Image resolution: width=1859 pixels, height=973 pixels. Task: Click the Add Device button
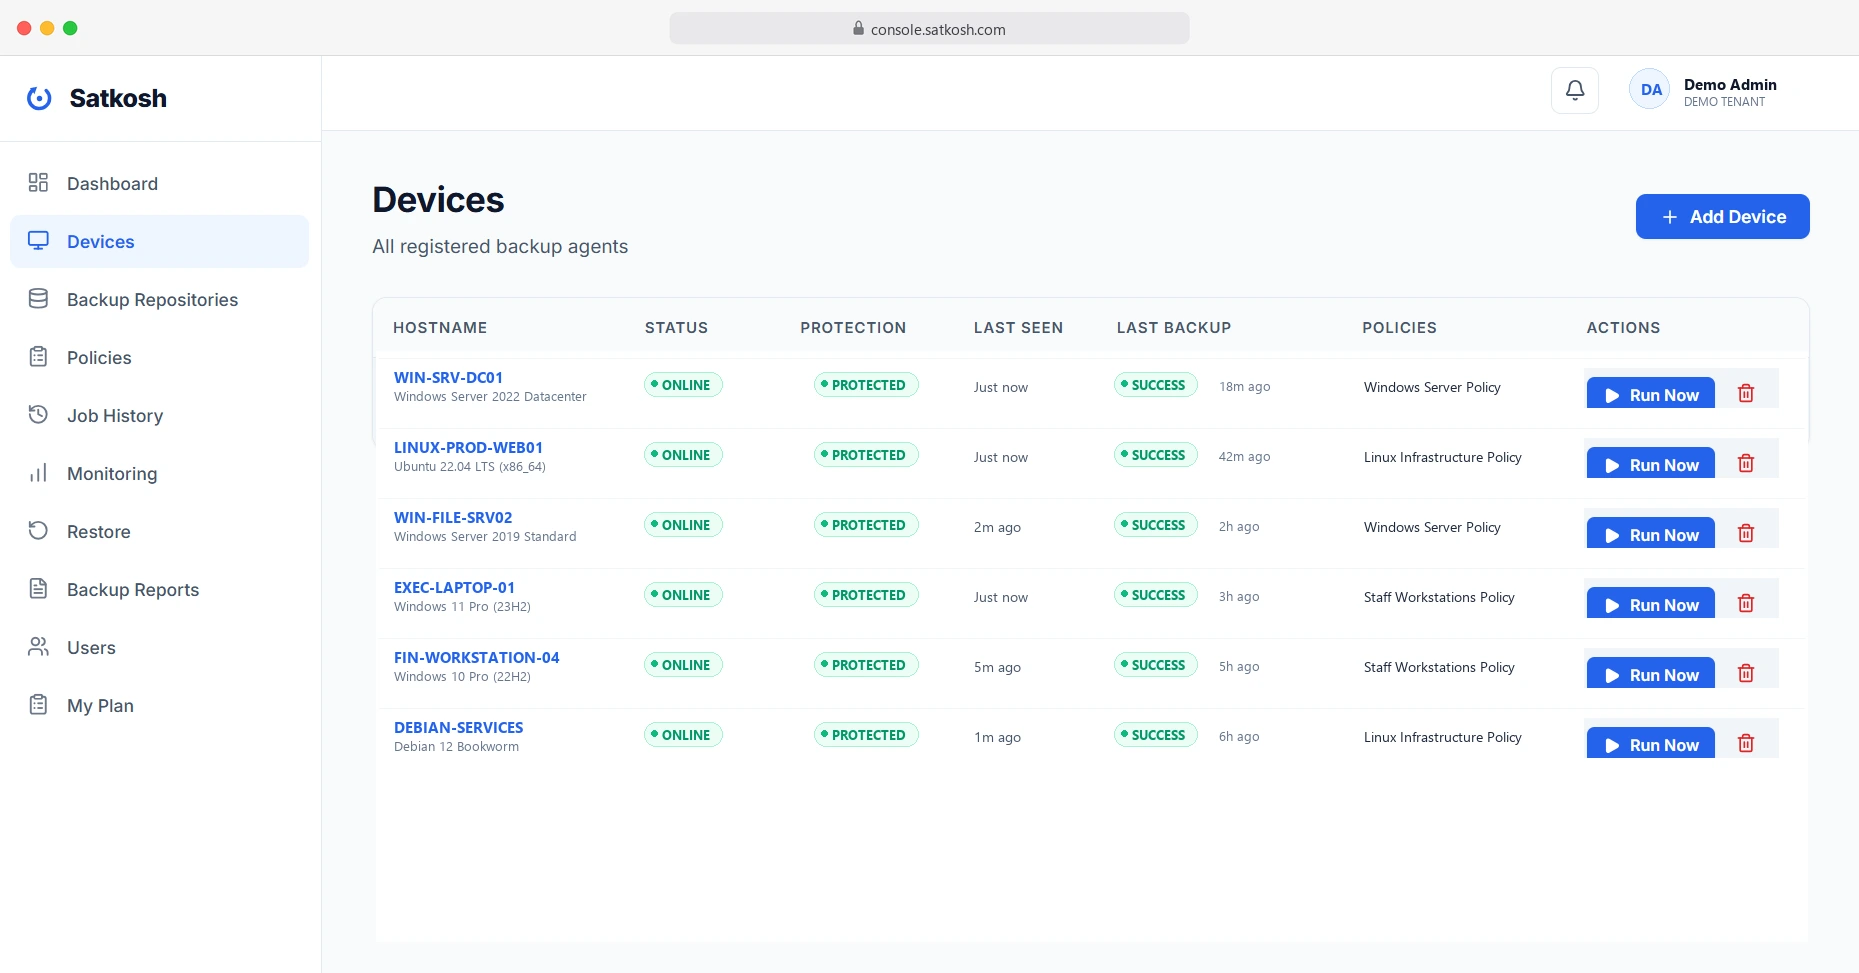point(1722,216)
